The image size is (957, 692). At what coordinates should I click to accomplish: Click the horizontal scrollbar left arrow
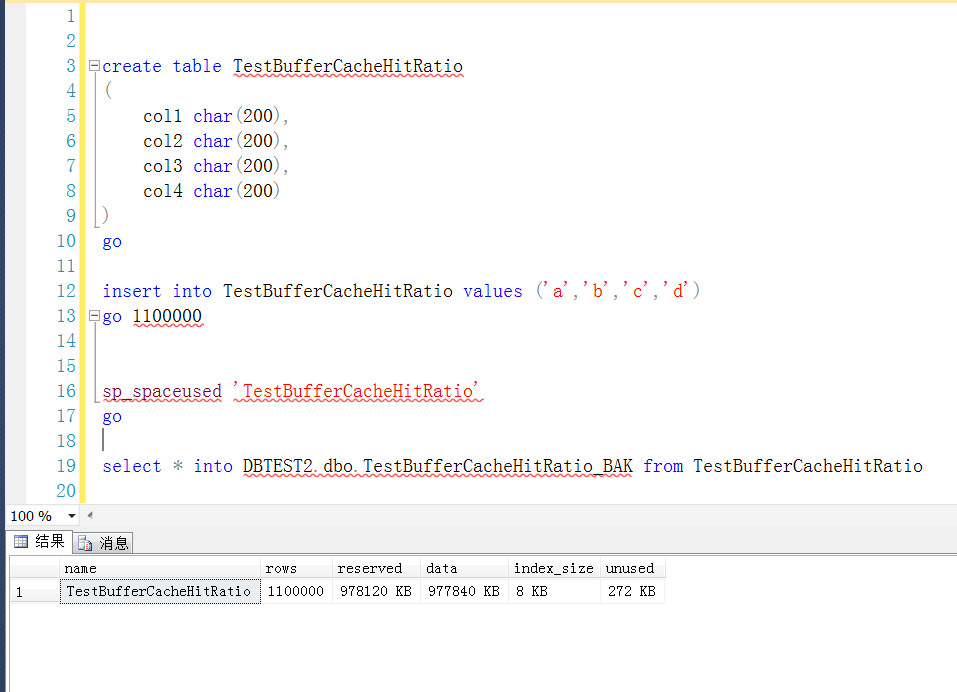point(90,515)
